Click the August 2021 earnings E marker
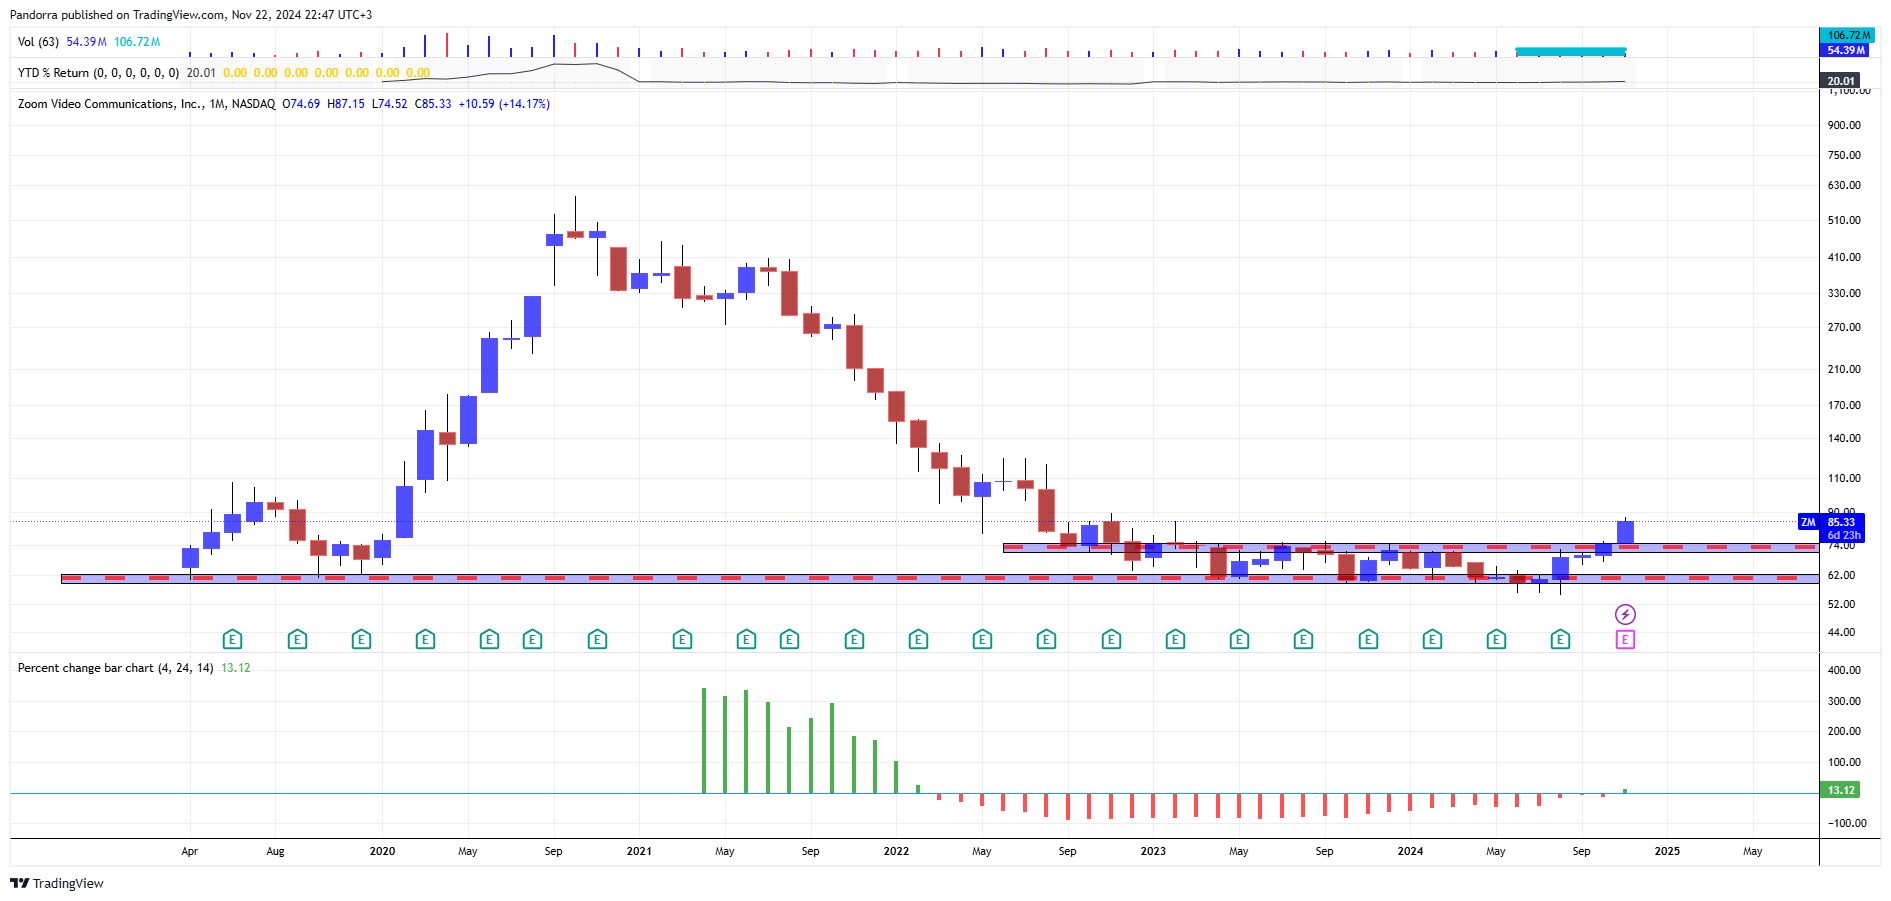1891x901 pixels. click(x=789, y=639)
